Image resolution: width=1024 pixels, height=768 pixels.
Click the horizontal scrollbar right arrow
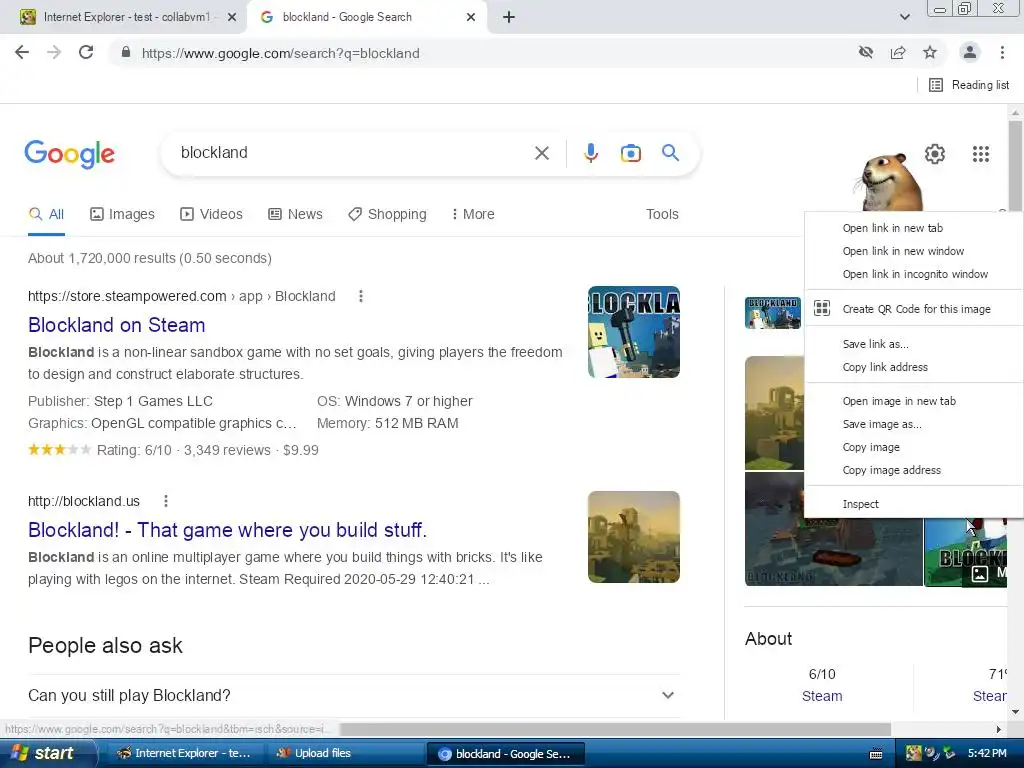click(999, 729)
